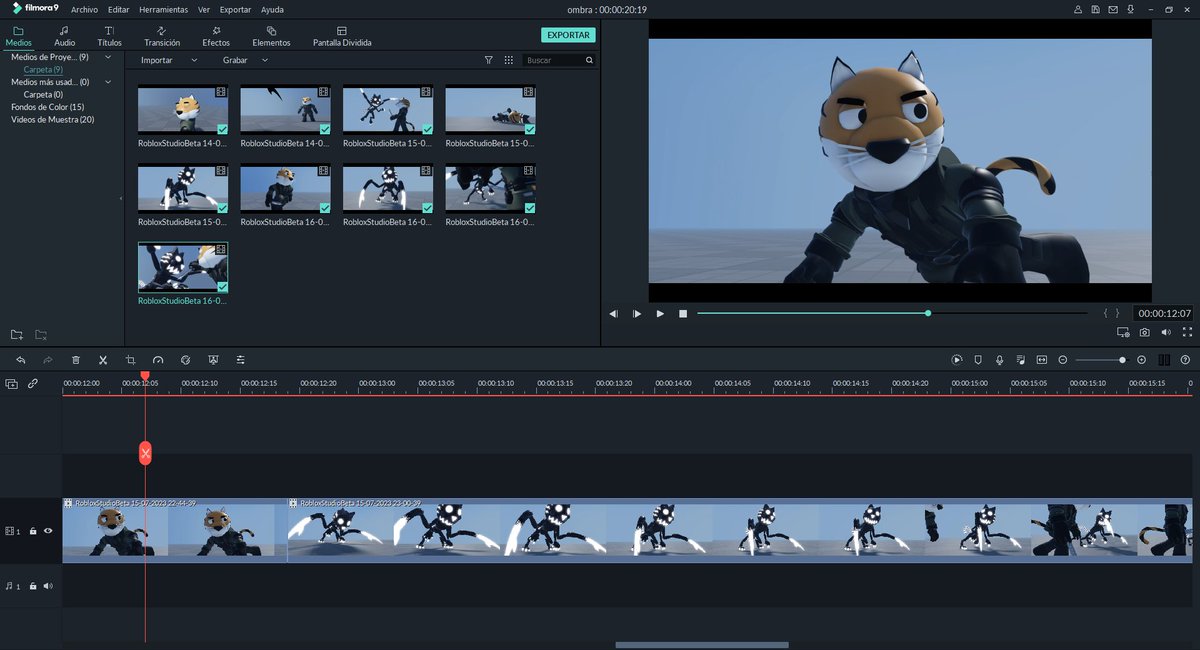The width and height of the screenshot is (1200, 650).
Task: Stop playback with the stop button
Action: [x=683, y=313]
